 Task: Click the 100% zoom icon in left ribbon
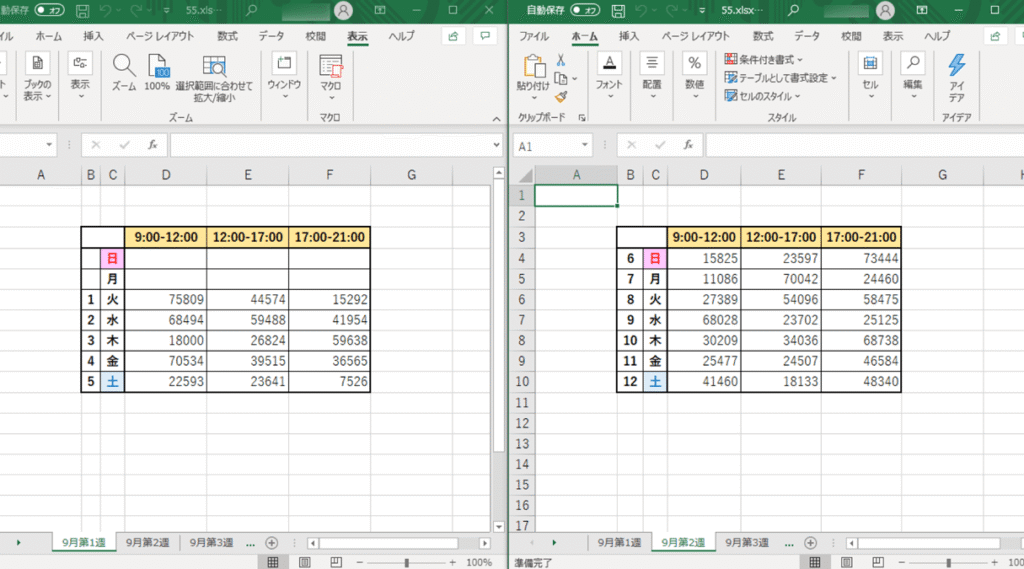point(157,68)
